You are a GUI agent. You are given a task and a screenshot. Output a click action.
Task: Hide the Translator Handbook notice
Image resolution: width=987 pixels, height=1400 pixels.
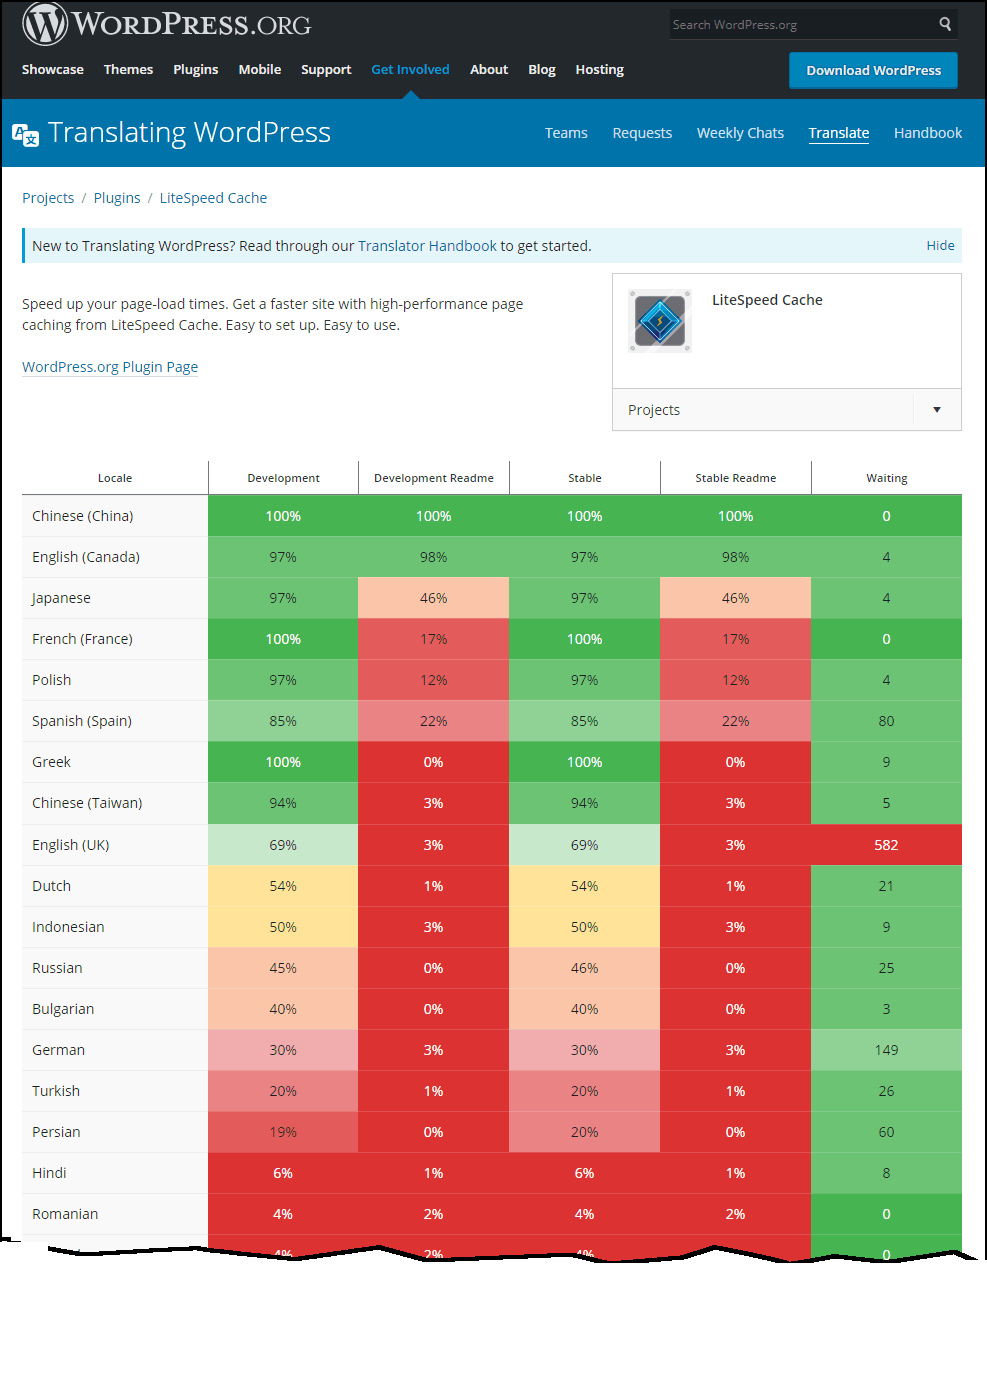[940, 245]
